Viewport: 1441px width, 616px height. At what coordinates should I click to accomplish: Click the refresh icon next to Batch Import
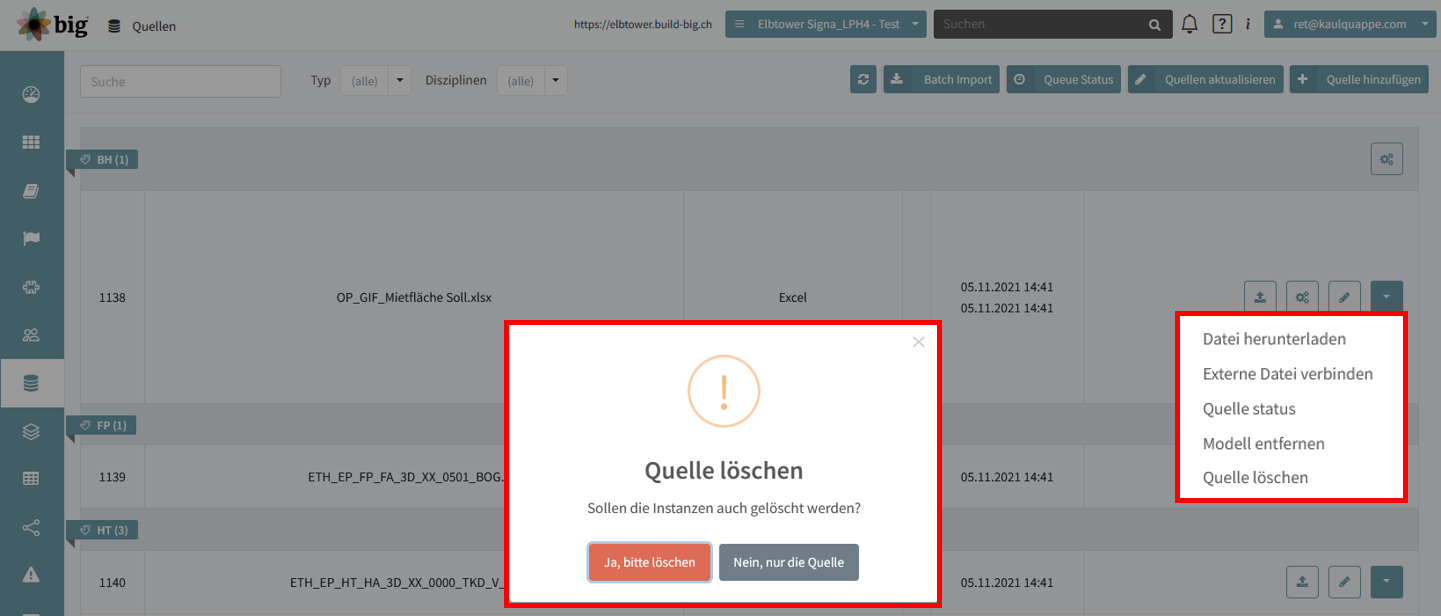point(863,79)
